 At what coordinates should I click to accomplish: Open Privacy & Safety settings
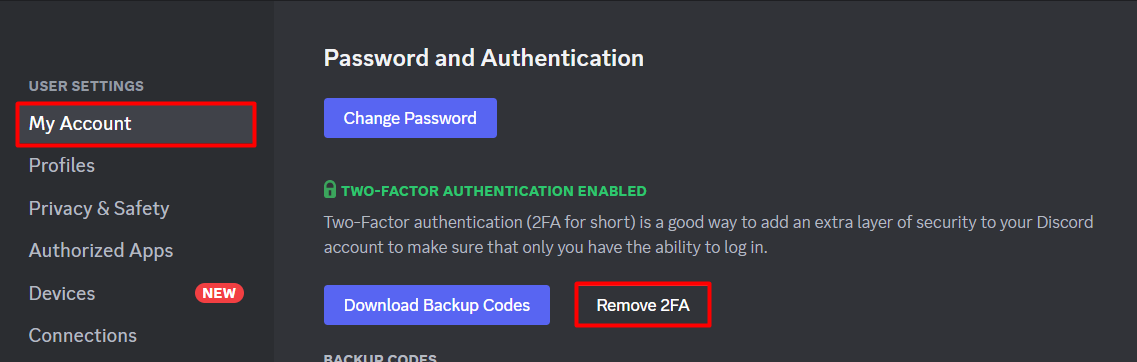[99, 208]
